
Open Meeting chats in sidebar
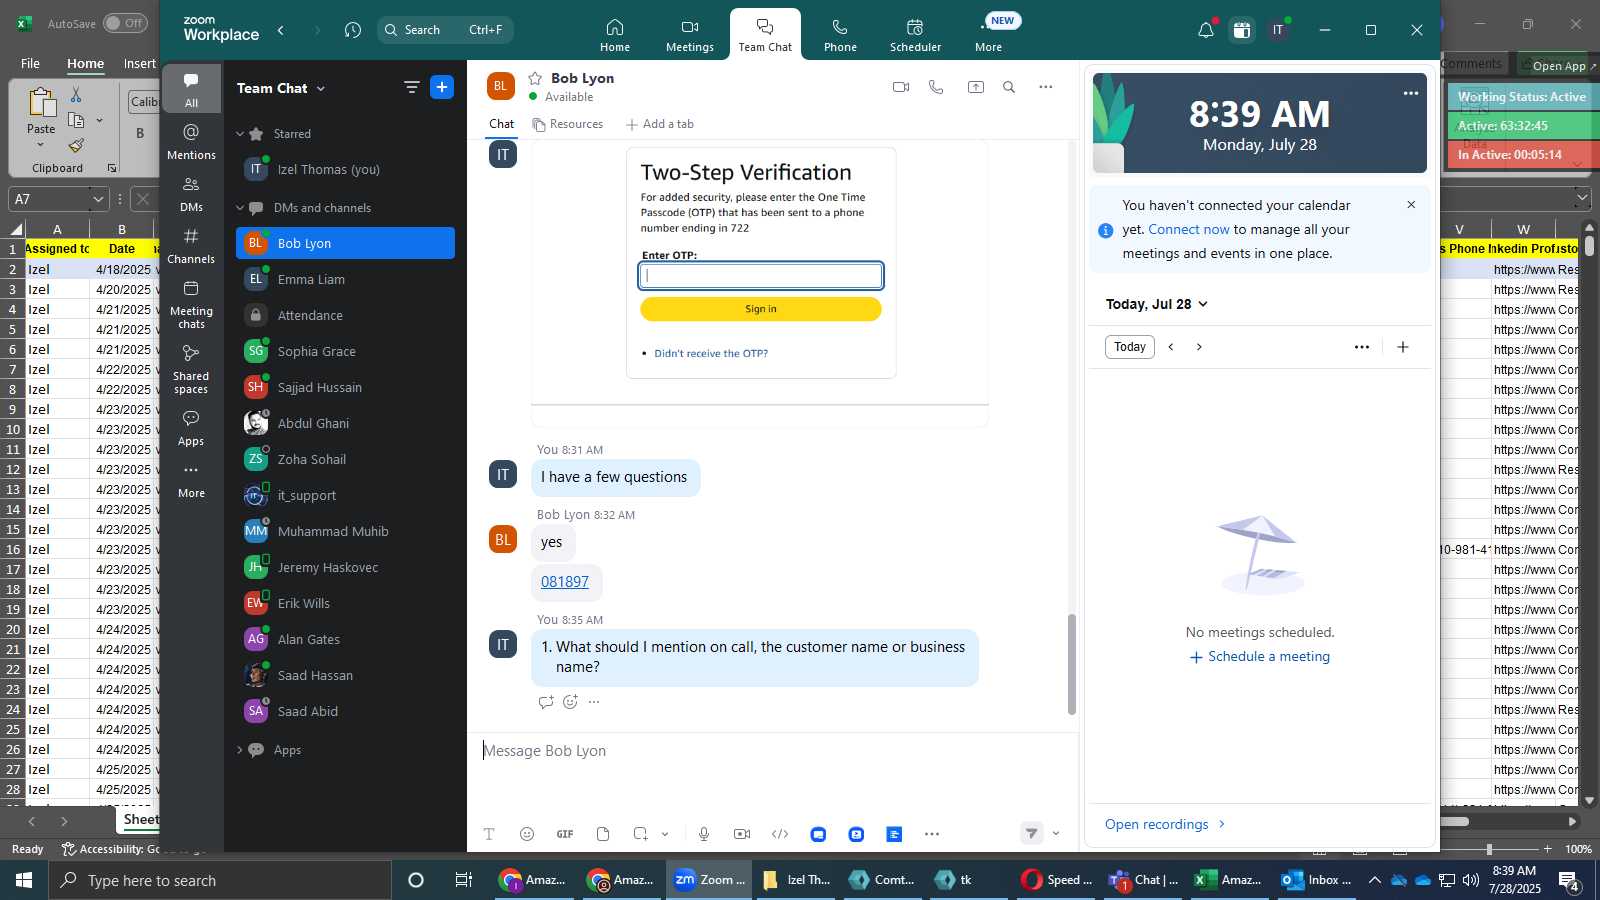coord(191,304)
